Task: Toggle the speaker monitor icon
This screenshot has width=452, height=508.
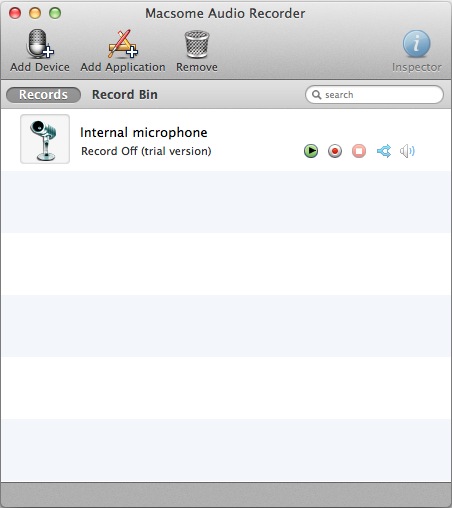Action: (x=407, y=151)
